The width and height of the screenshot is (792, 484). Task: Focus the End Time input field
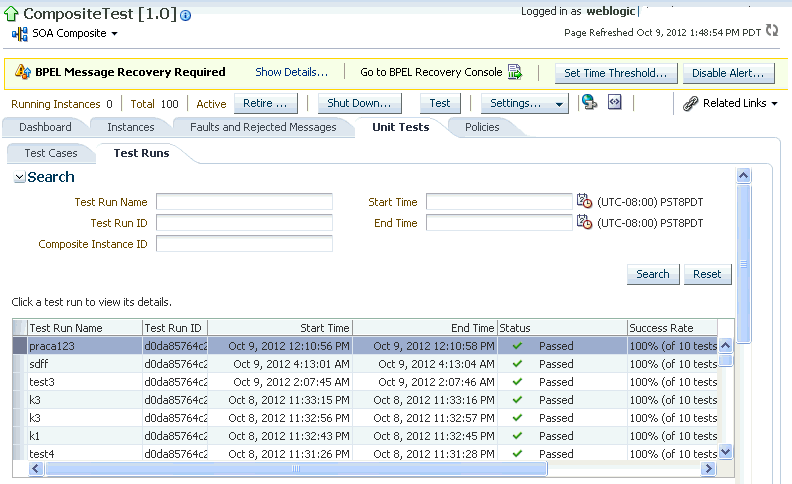499,223
